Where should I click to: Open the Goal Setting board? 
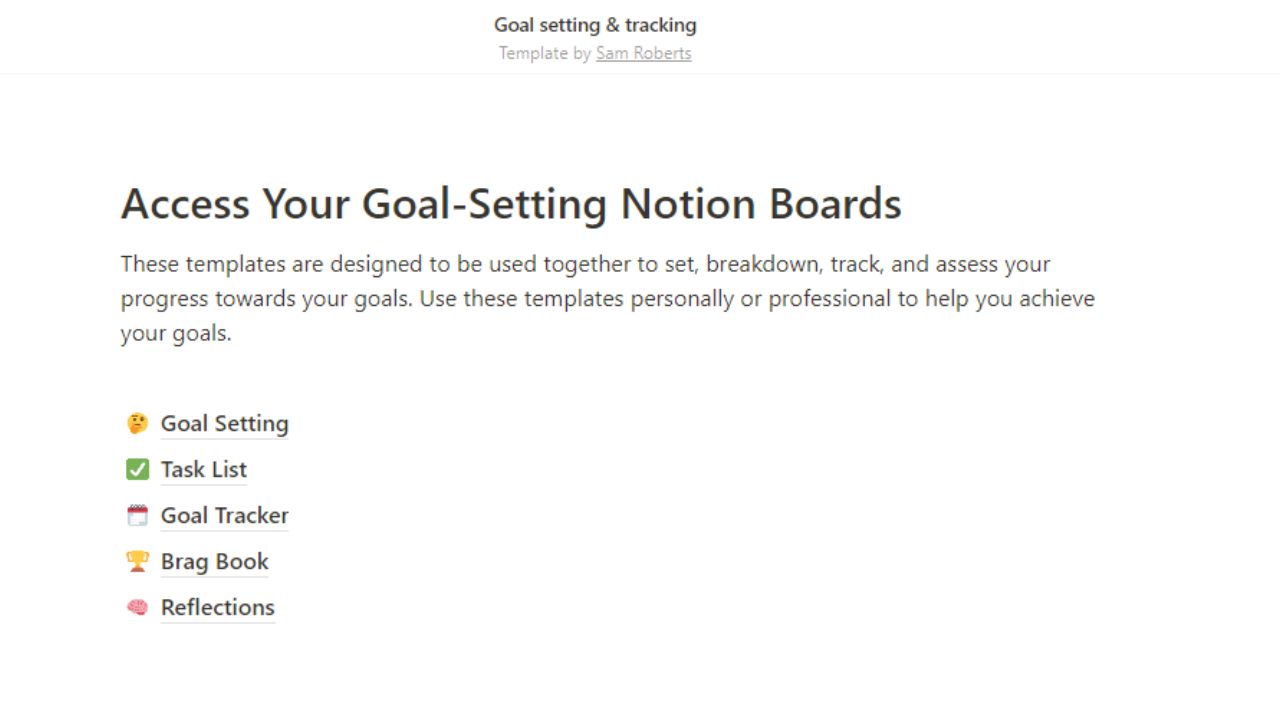(x=224, y=423)
